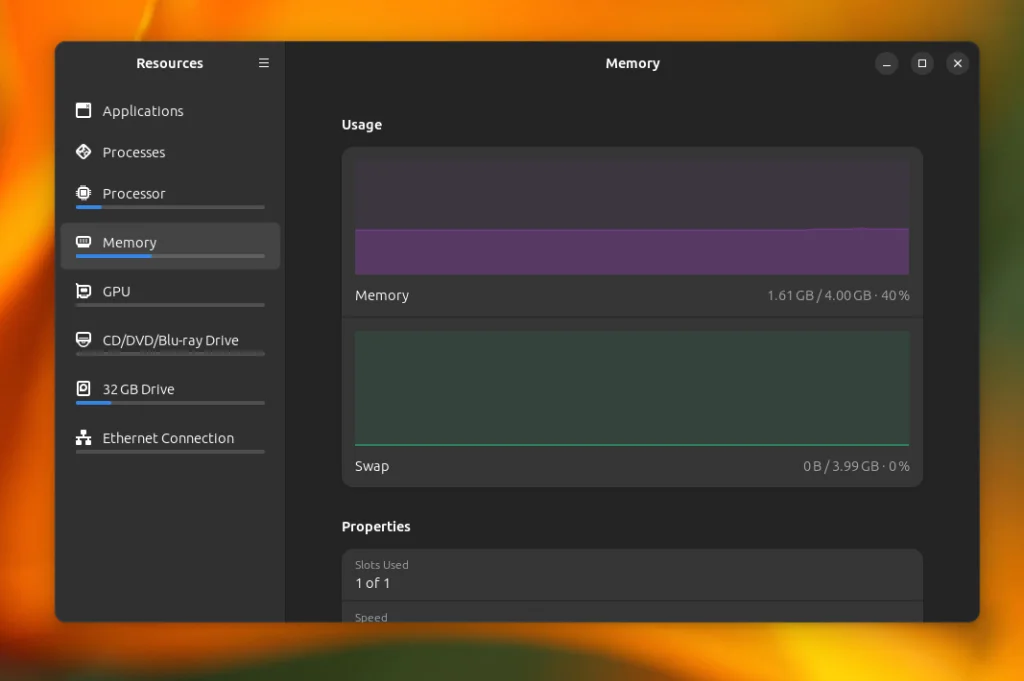Close the Resources window
Screen dimensions: 1024x681
coord(957,63)
